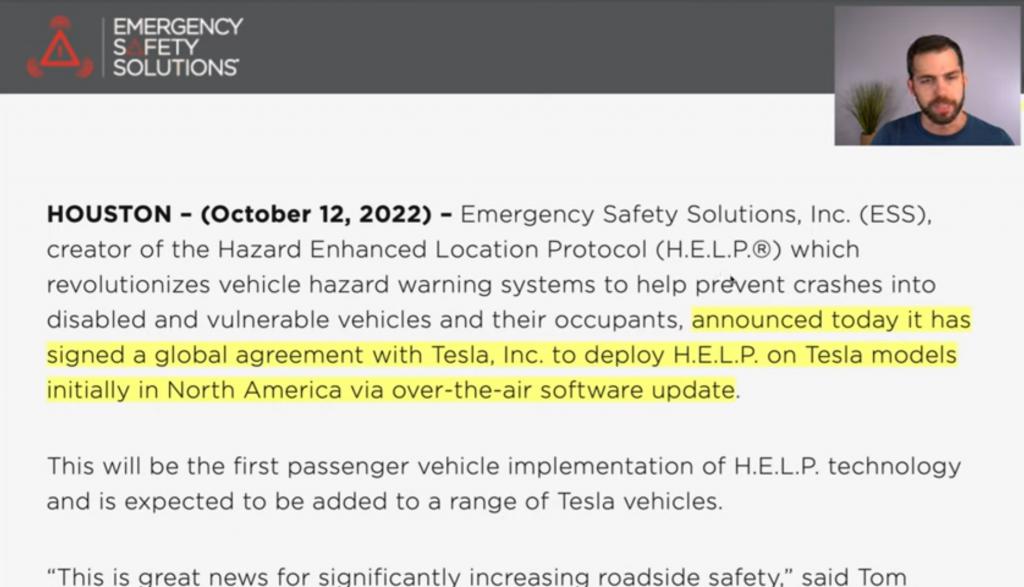The height and width of the screenshot is (587, 1024).
Task: Click the 'H.E.L.P.®' registered trademark term
Action: pos(718,249)
